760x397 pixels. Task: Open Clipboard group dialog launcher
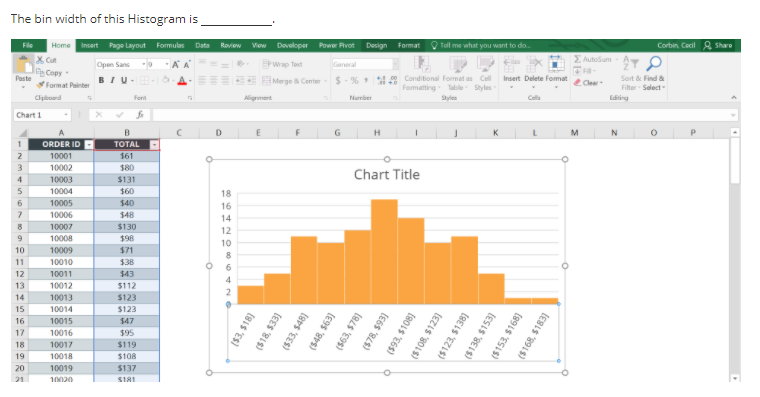tap(89, 97)
